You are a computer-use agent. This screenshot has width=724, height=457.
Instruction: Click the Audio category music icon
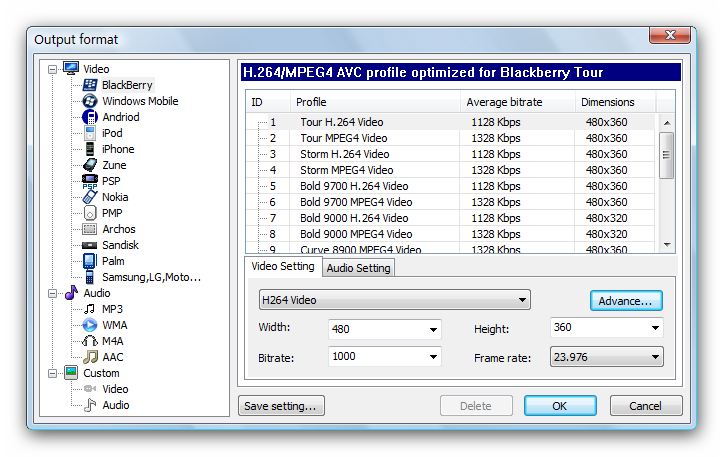[x=71, y=293]
